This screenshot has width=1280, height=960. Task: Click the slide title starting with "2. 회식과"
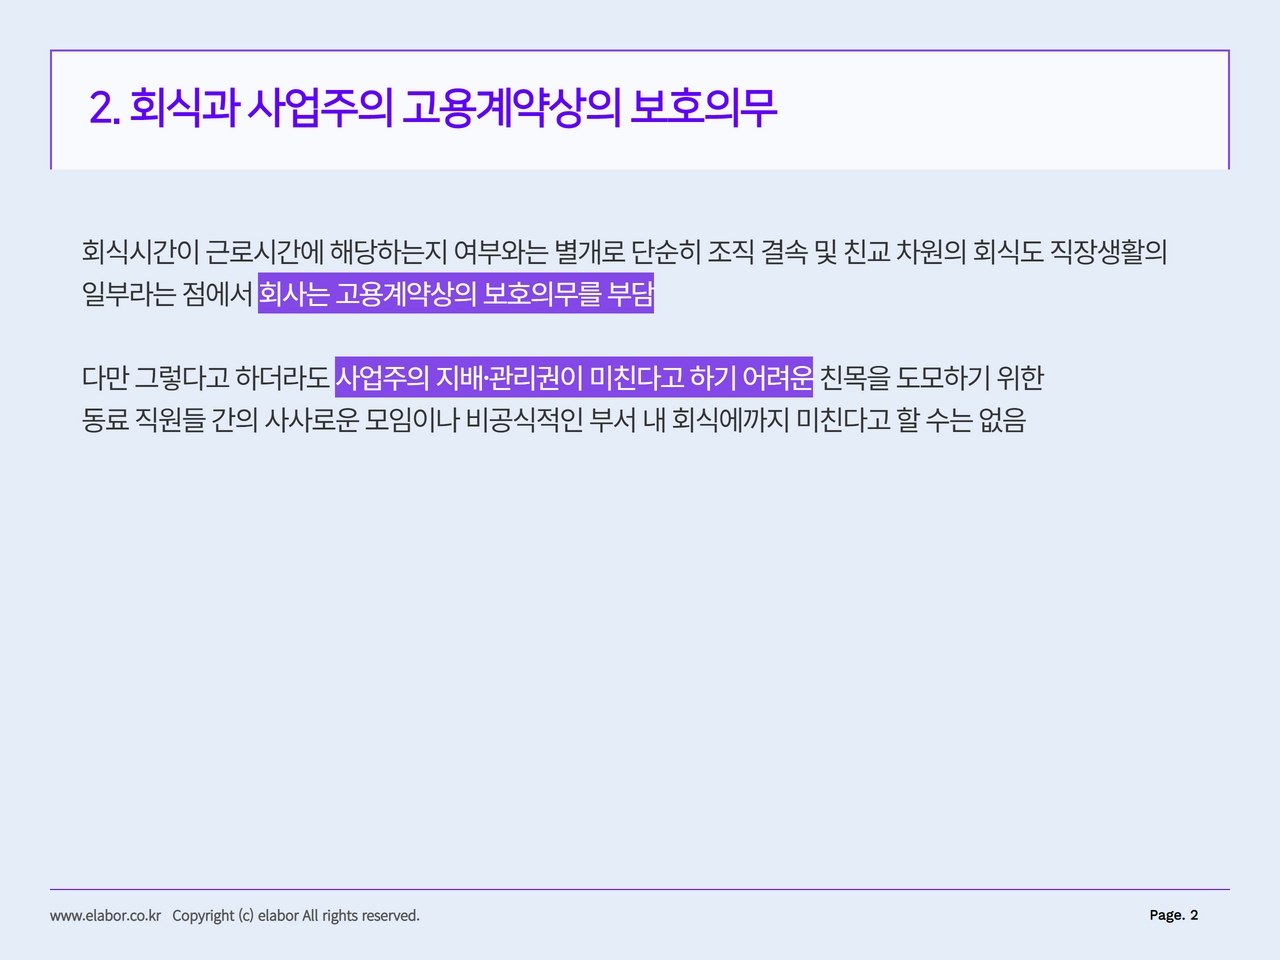(x=432, y=108)
